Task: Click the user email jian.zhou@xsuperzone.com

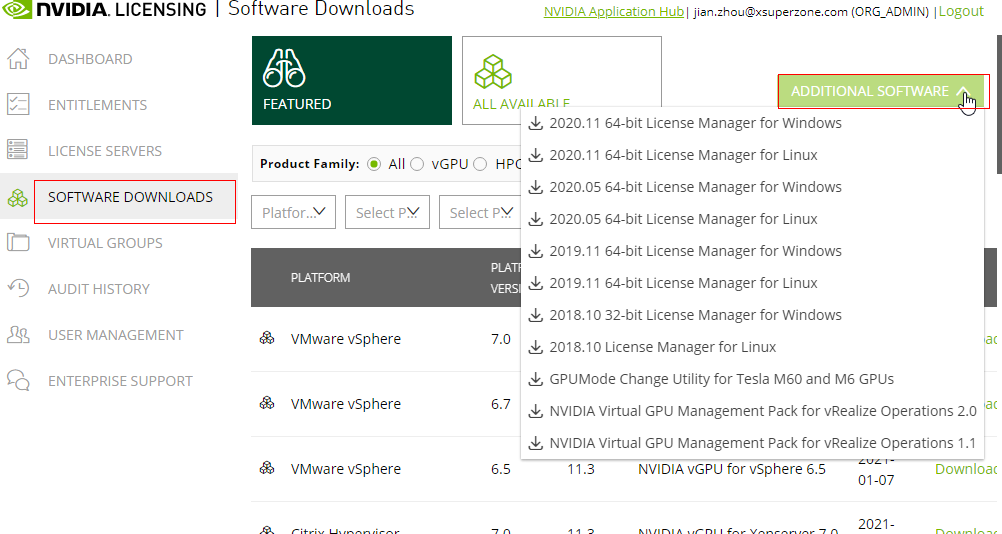Action: pos(771,12)
